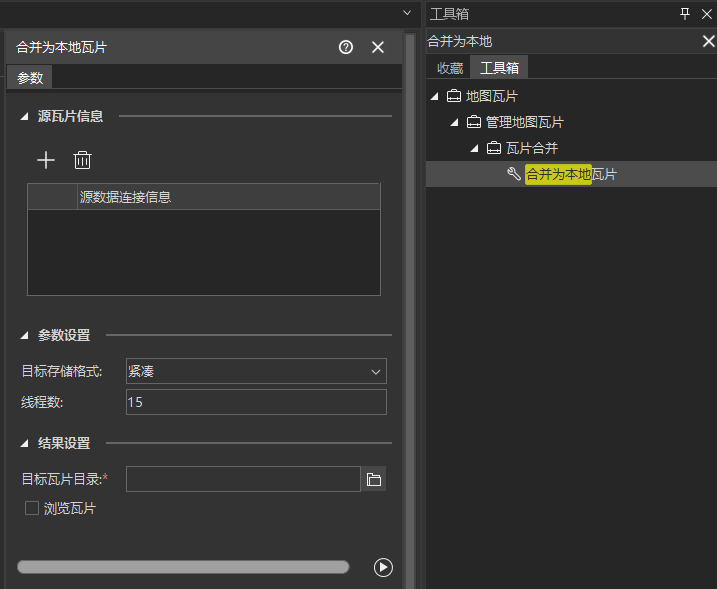The width and height of the screenshot is (717, 589).
Task: Click the 线程数 input field
Action: [256, 402]
